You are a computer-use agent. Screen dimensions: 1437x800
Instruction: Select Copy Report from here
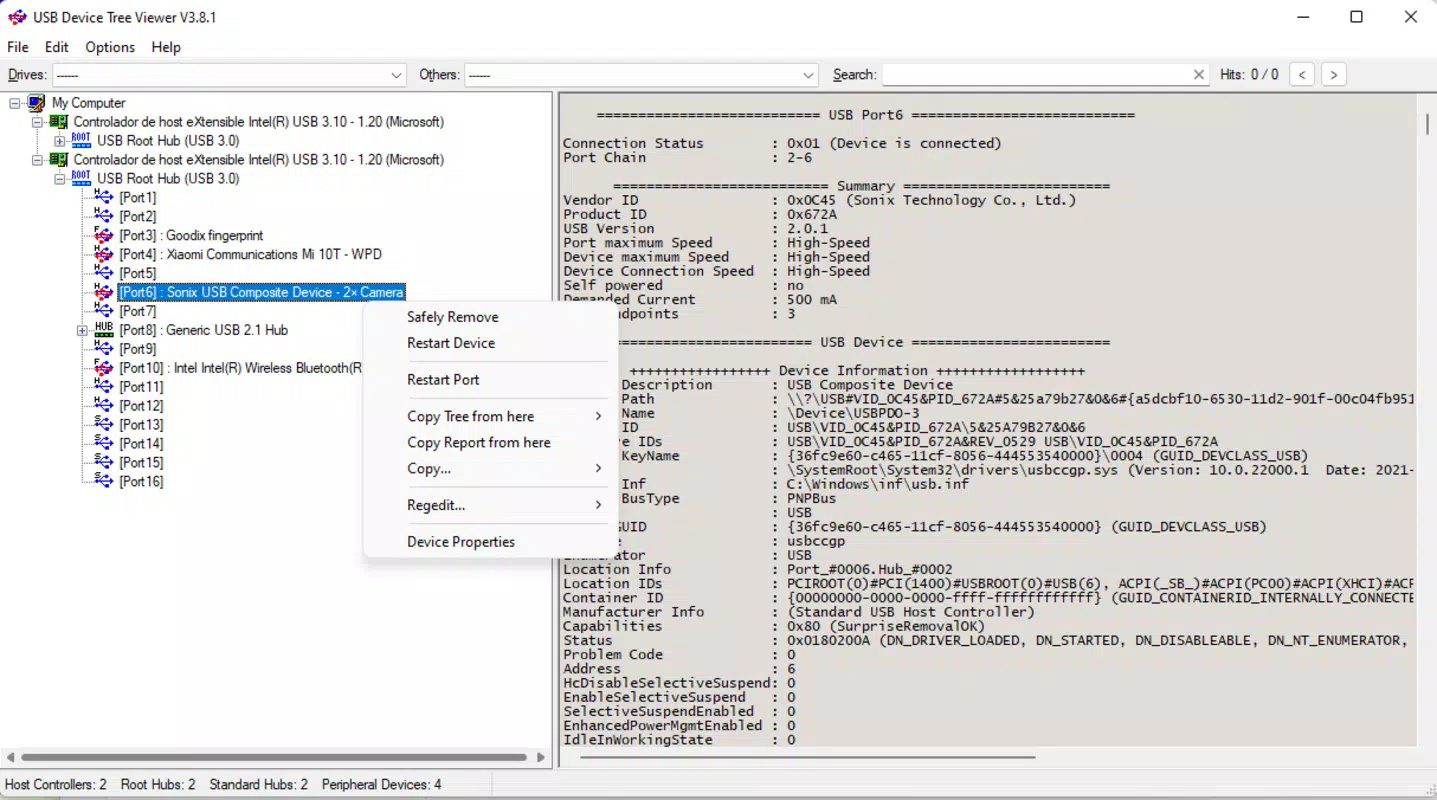(479, 442)
